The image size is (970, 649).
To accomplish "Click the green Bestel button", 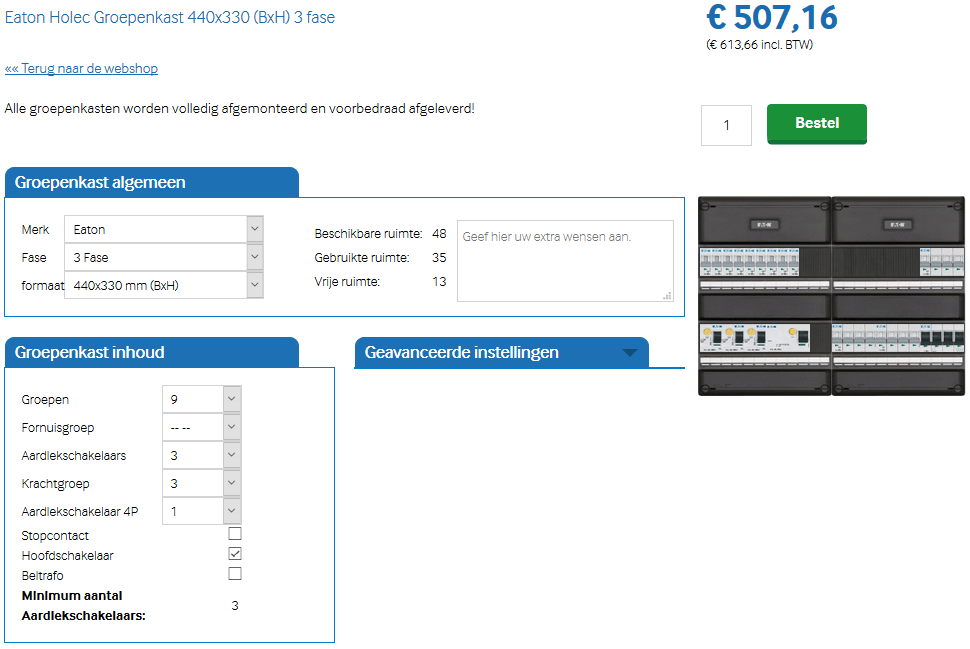I will (817, 124).
